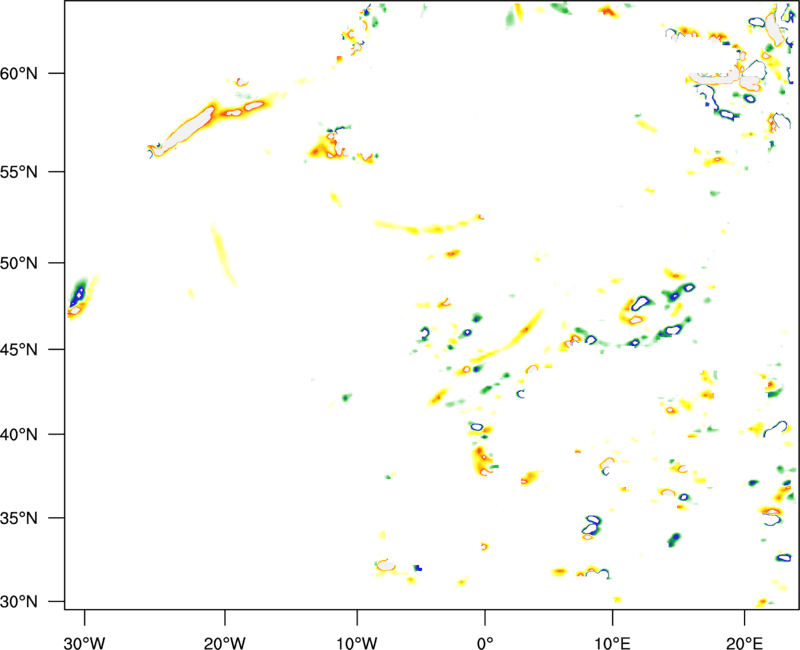Click the 45°N latitude label
Screen dimensions: 800x650
click(x=19, y=350)
